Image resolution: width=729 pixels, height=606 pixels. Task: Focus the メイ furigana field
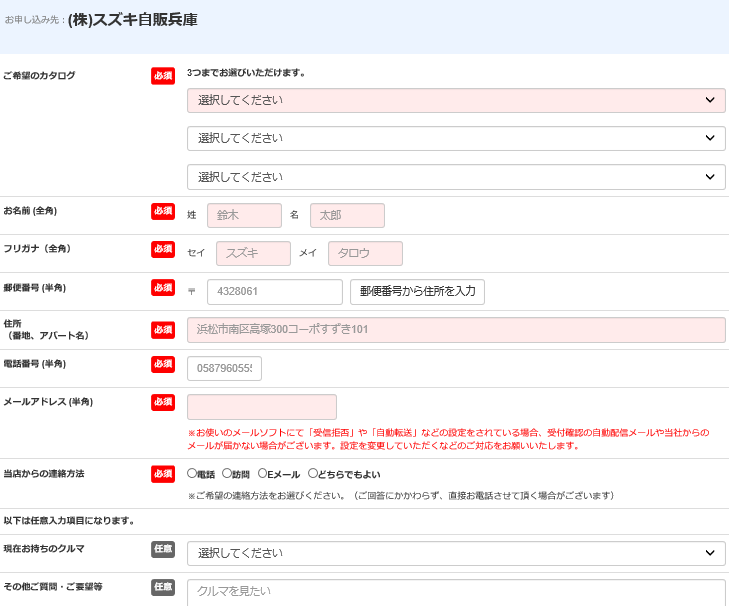click(x=365, y=253)
